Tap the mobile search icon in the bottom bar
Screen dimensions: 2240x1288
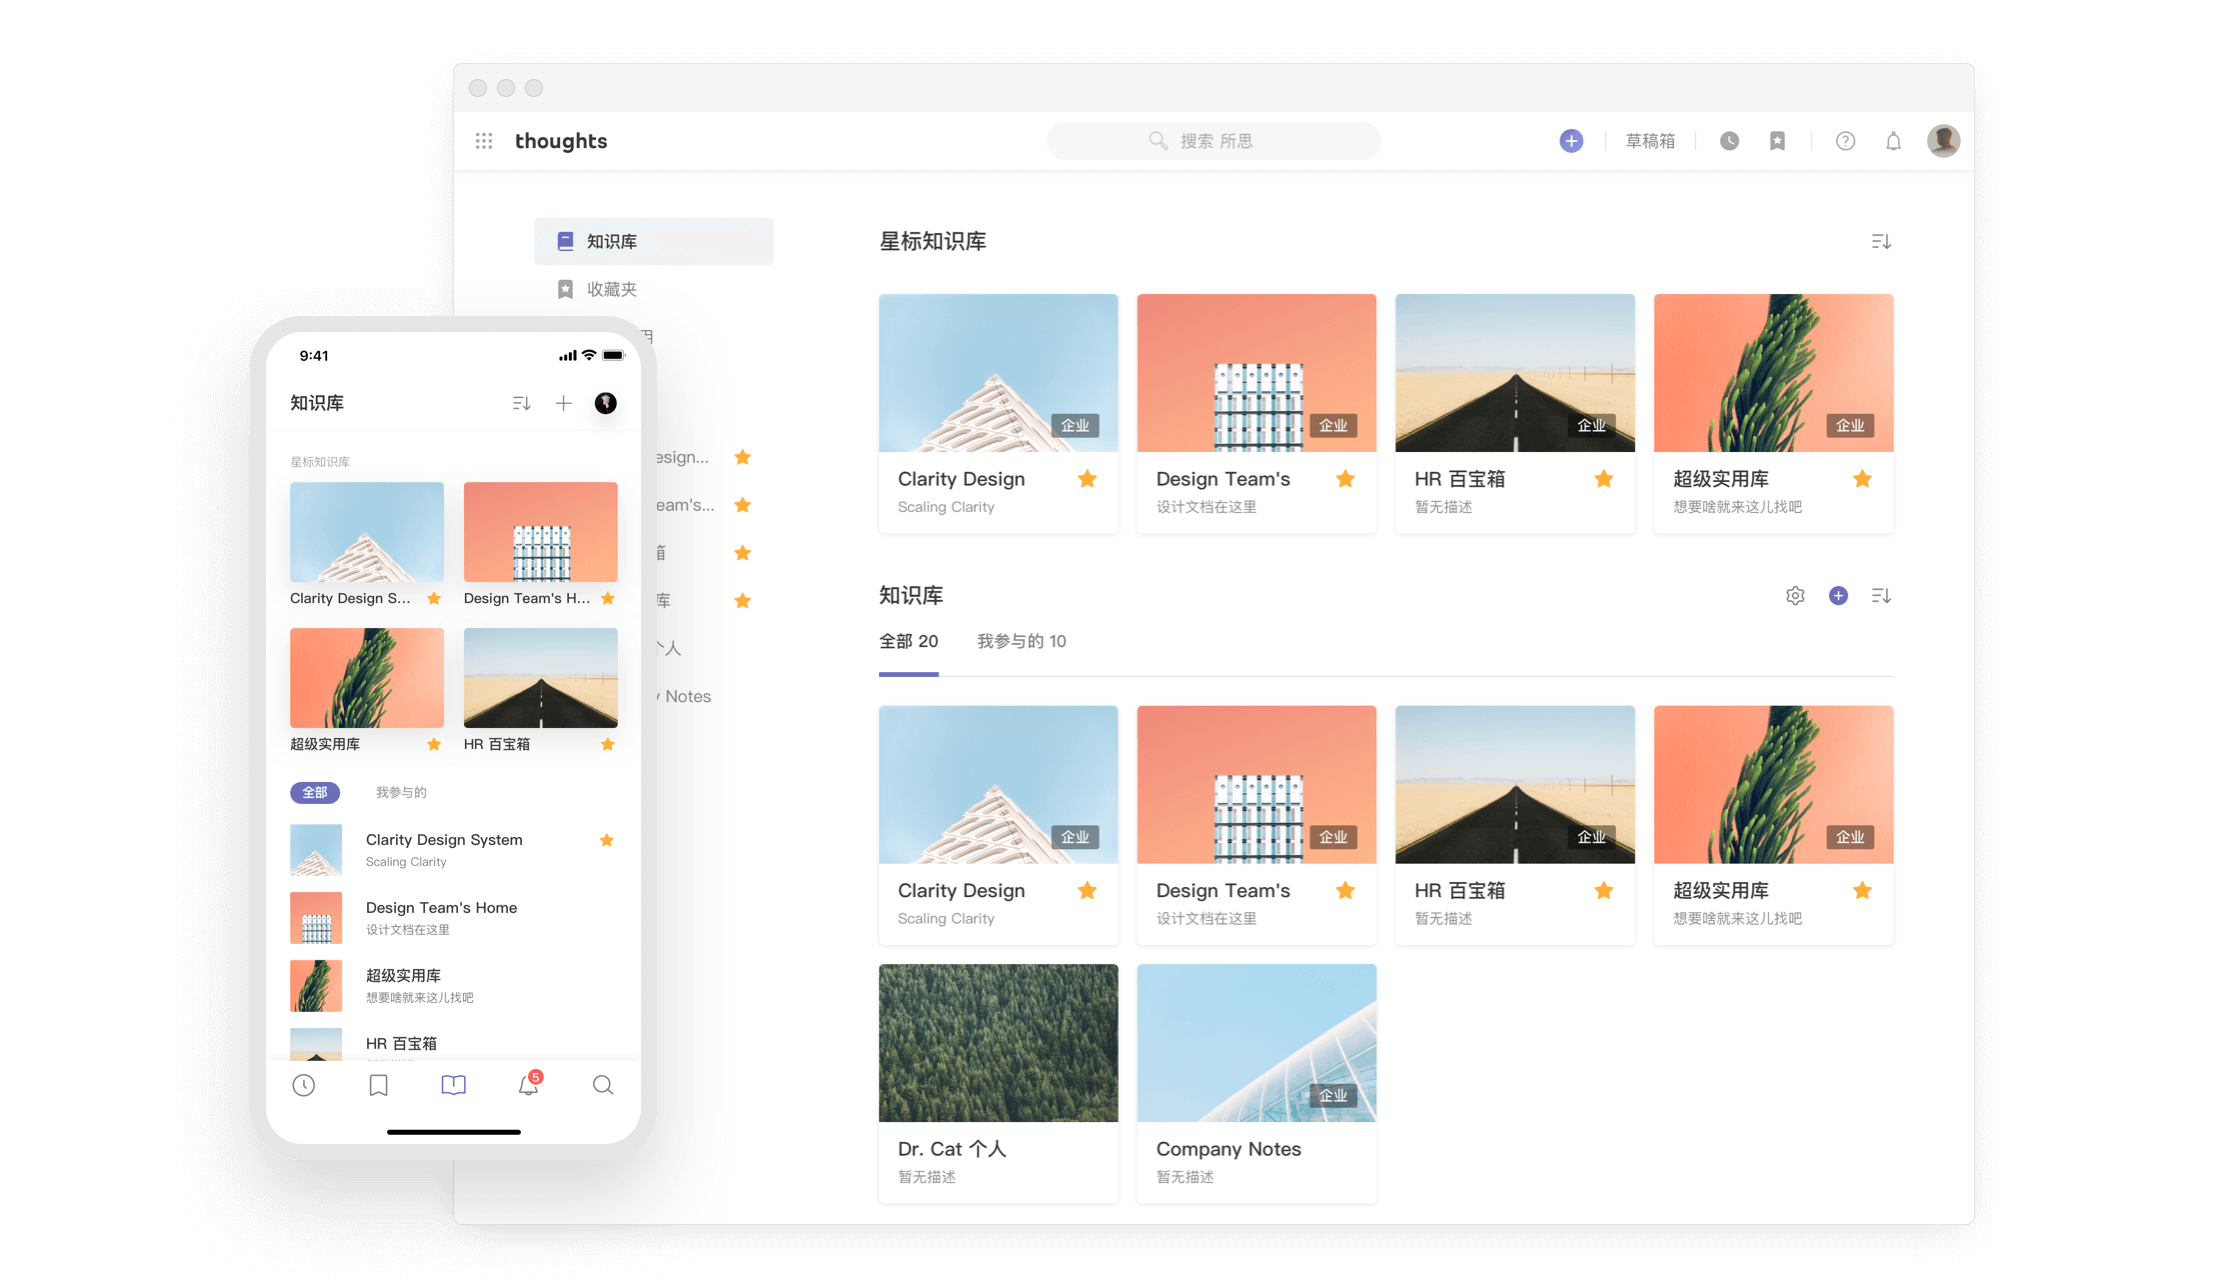pos(603,1085)
